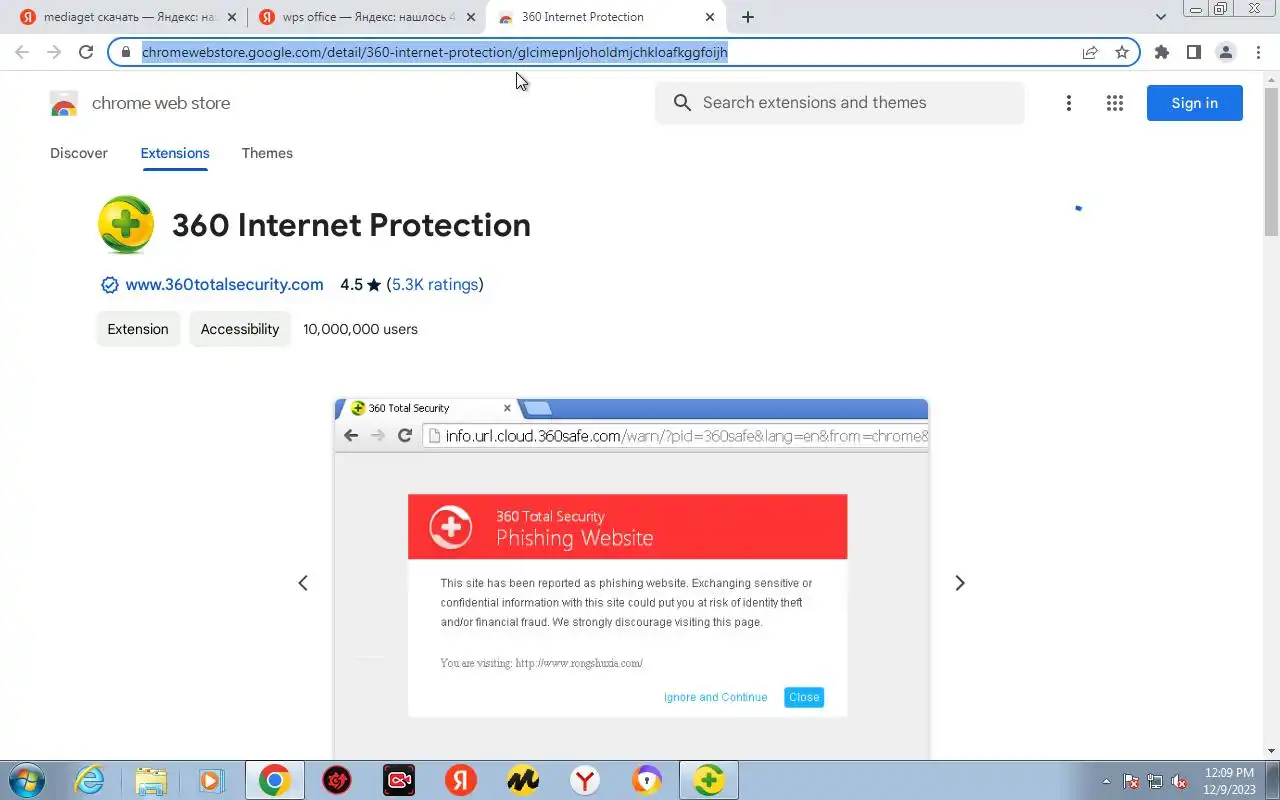
Task: Focus the Search extensions and themes field
Action: coord(840,103)
